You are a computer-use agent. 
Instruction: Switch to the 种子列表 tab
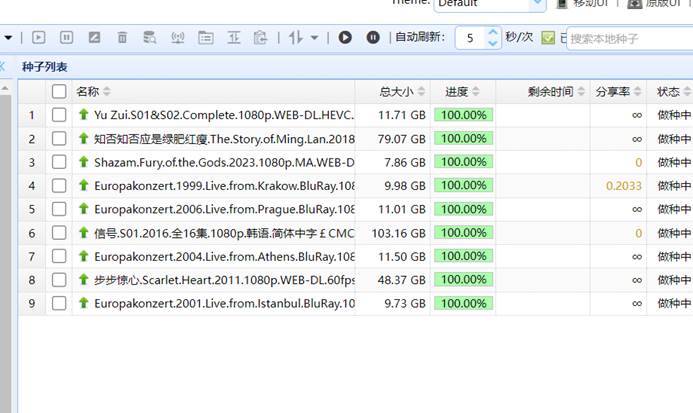(45, 66)
